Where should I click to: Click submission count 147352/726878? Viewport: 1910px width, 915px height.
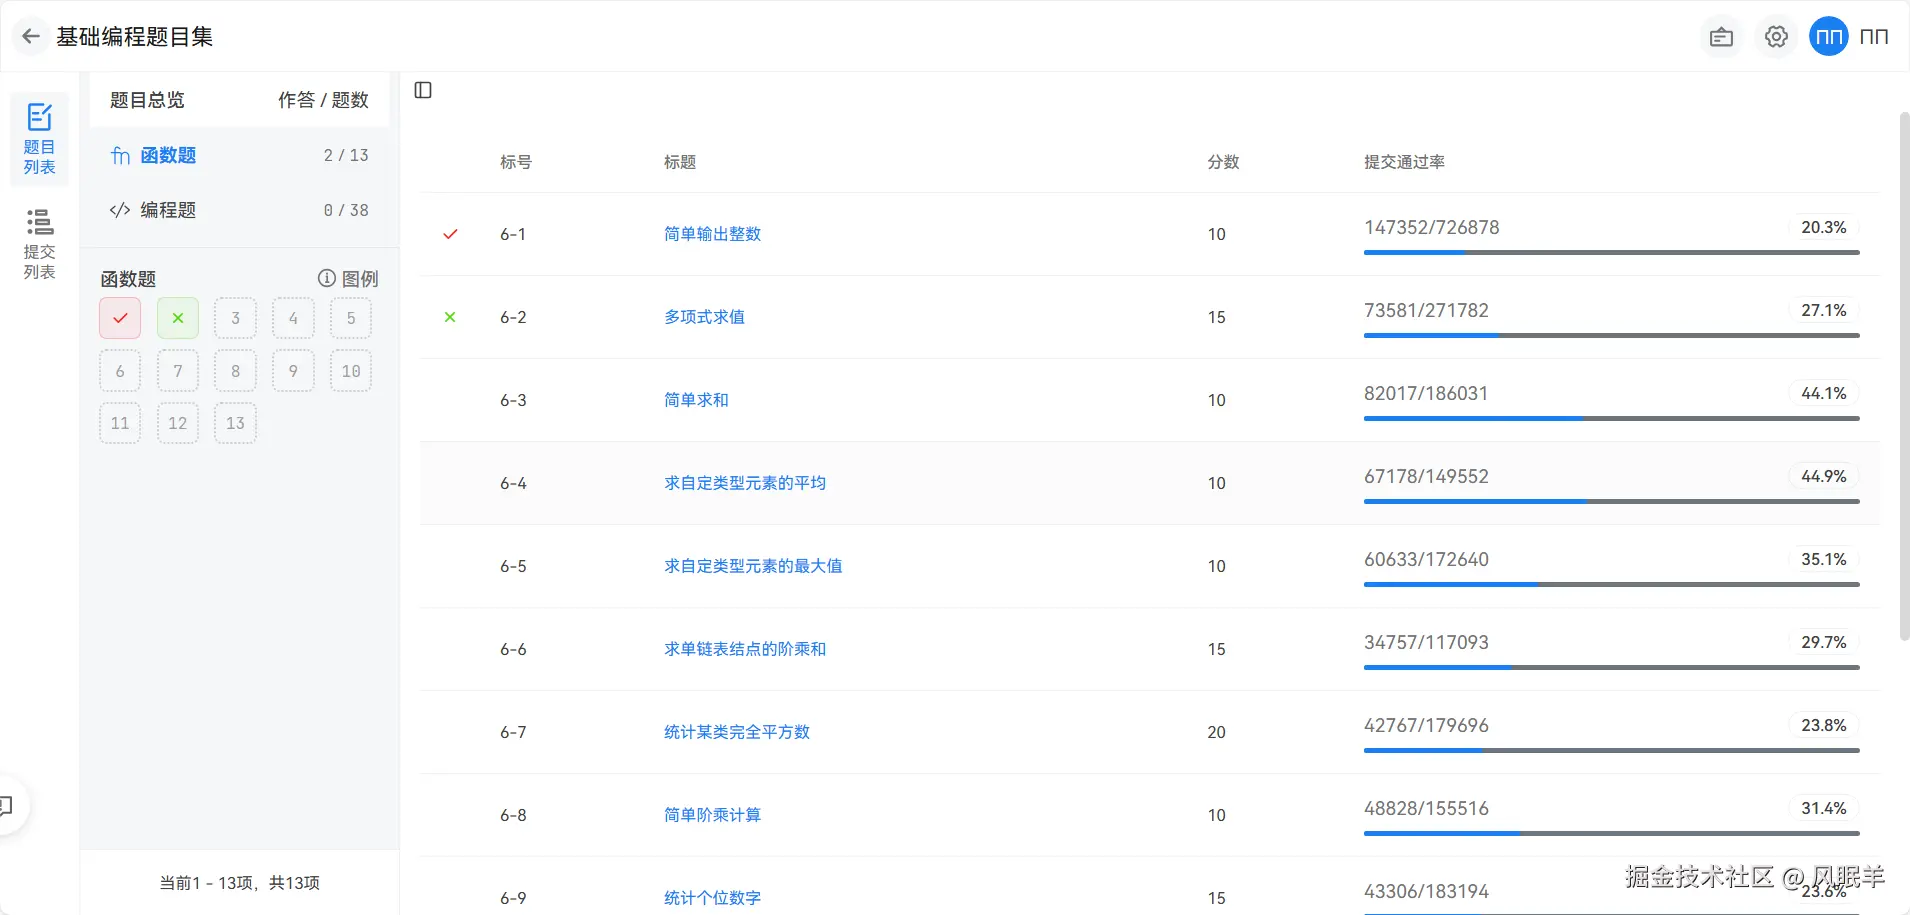point(1432,227)
